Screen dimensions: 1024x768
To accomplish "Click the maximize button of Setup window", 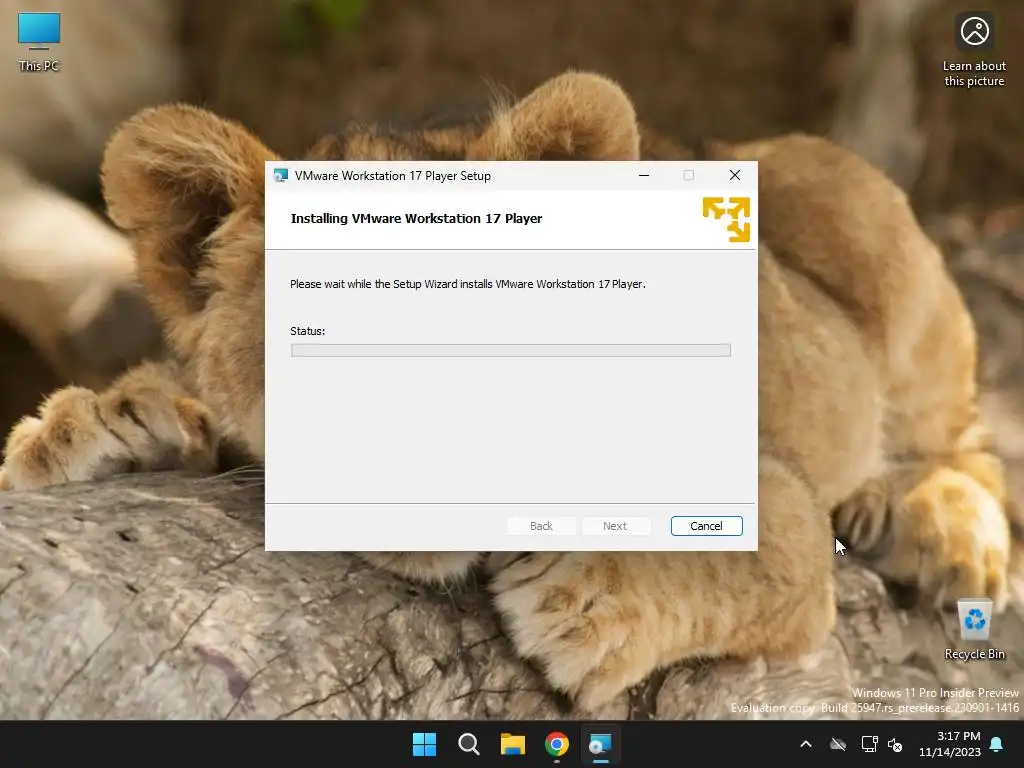I will coord(688,175).
